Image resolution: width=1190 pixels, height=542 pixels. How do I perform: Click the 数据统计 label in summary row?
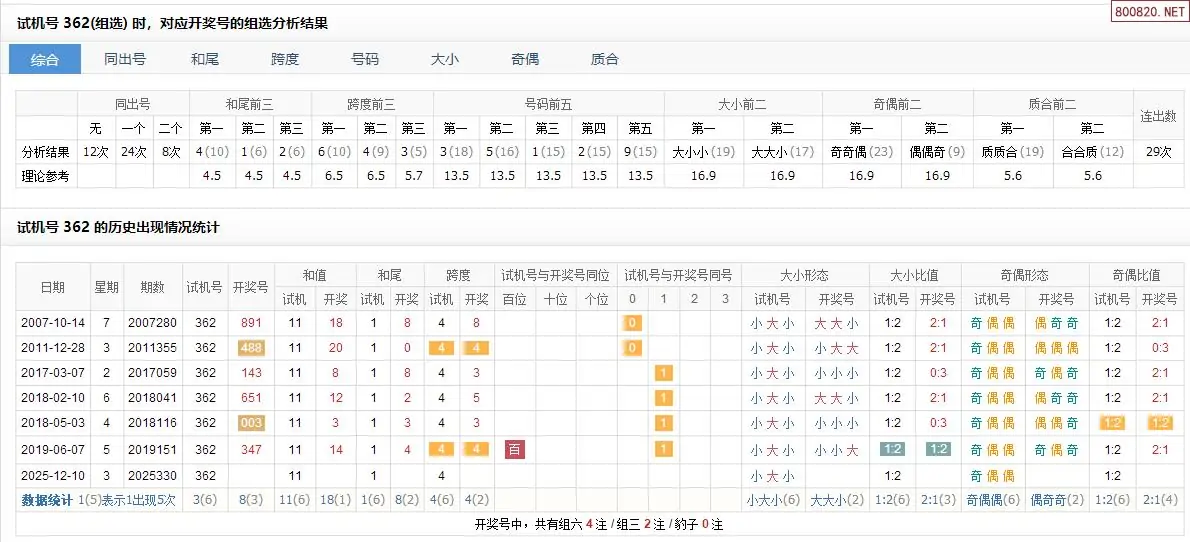coord(47,500)
